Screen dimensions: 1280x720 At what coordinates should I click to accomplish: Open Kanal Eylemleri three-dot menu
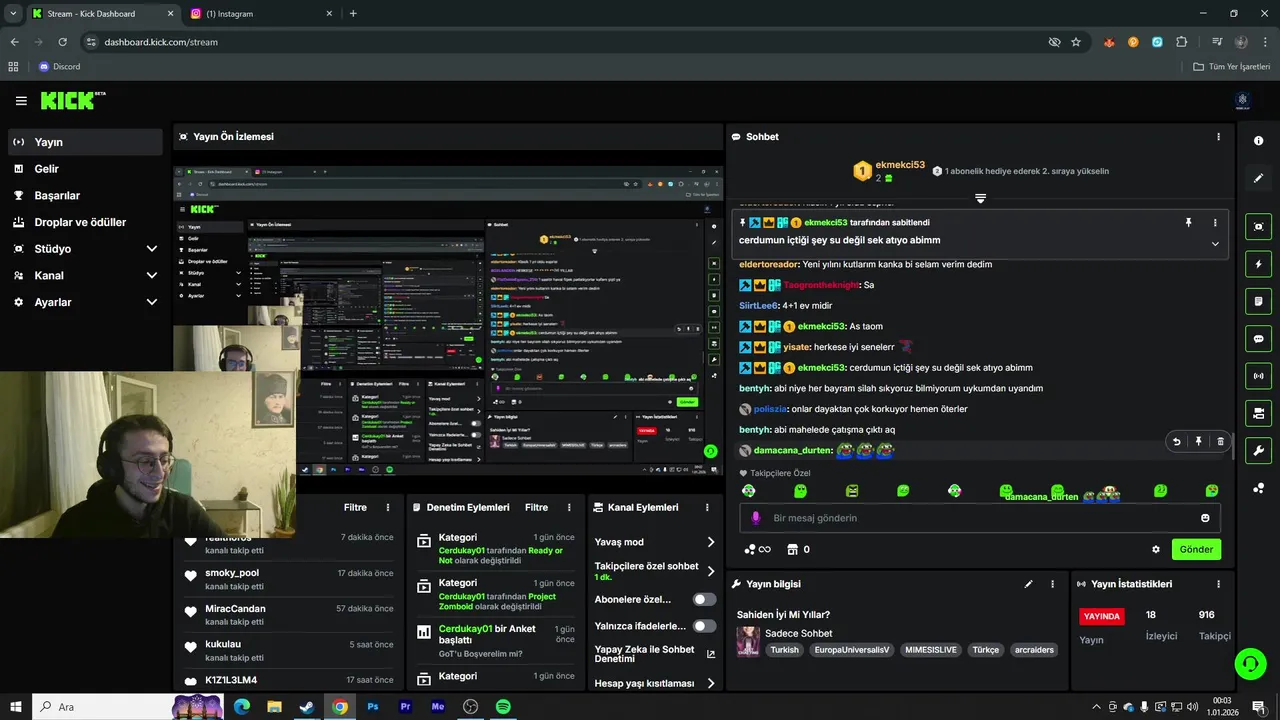709,507
